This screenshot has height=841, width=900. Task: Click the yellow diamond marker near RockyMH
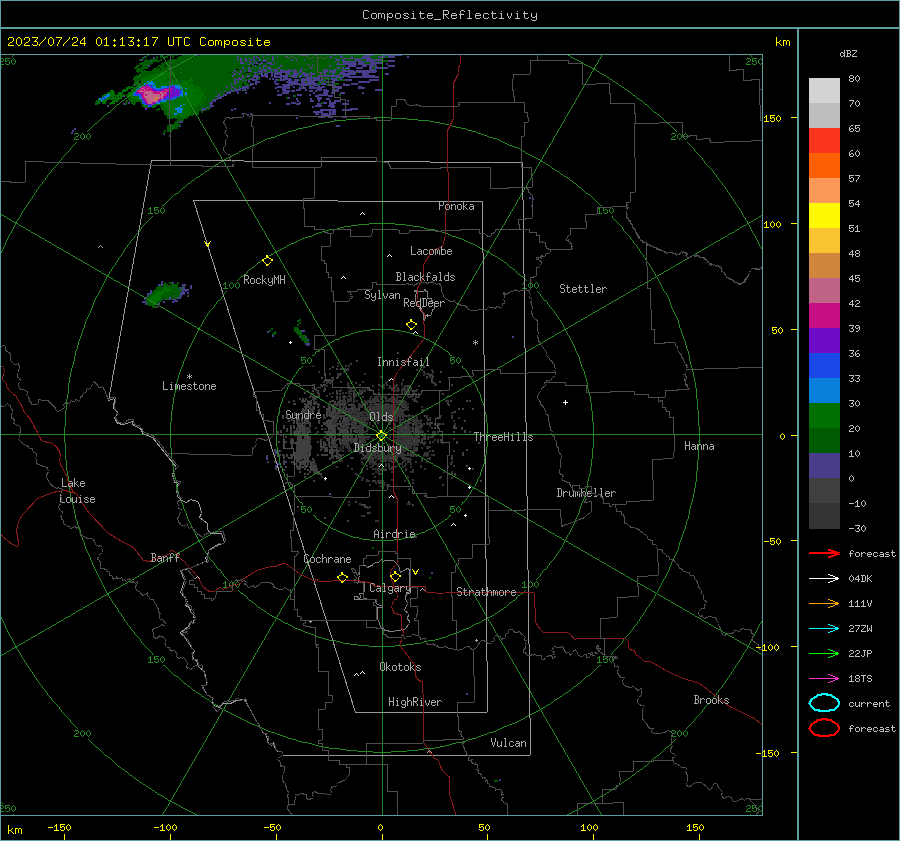[267, 261]
